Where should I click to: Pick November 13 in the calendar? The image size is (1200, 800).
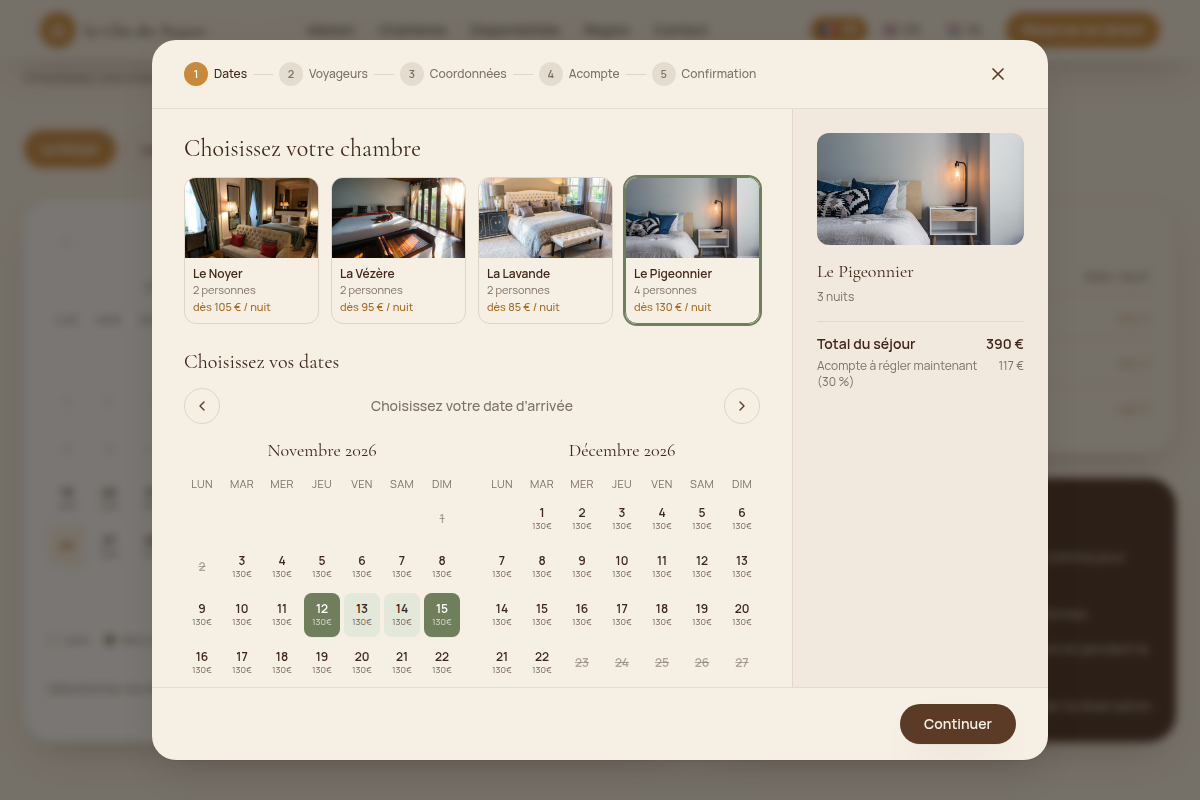tap(362, 614)
